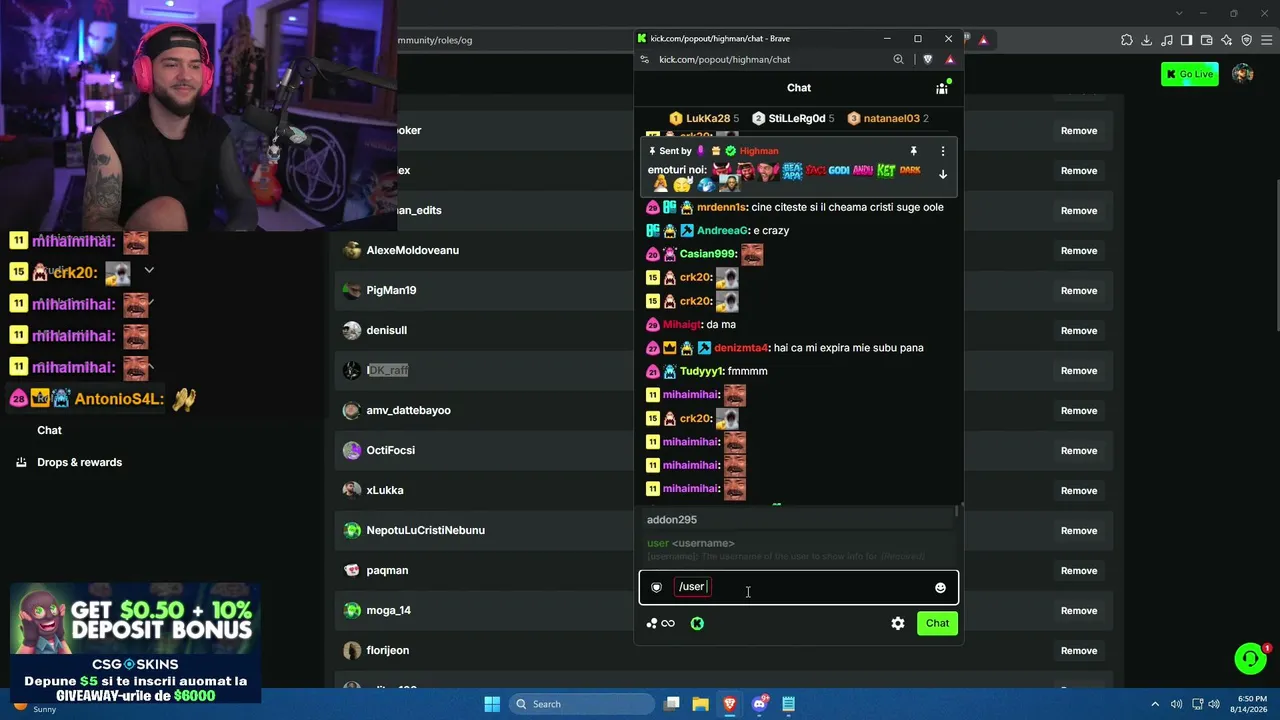
Task: Unpin the pinned message via pin icon
Action: click(x=913, y=151)
